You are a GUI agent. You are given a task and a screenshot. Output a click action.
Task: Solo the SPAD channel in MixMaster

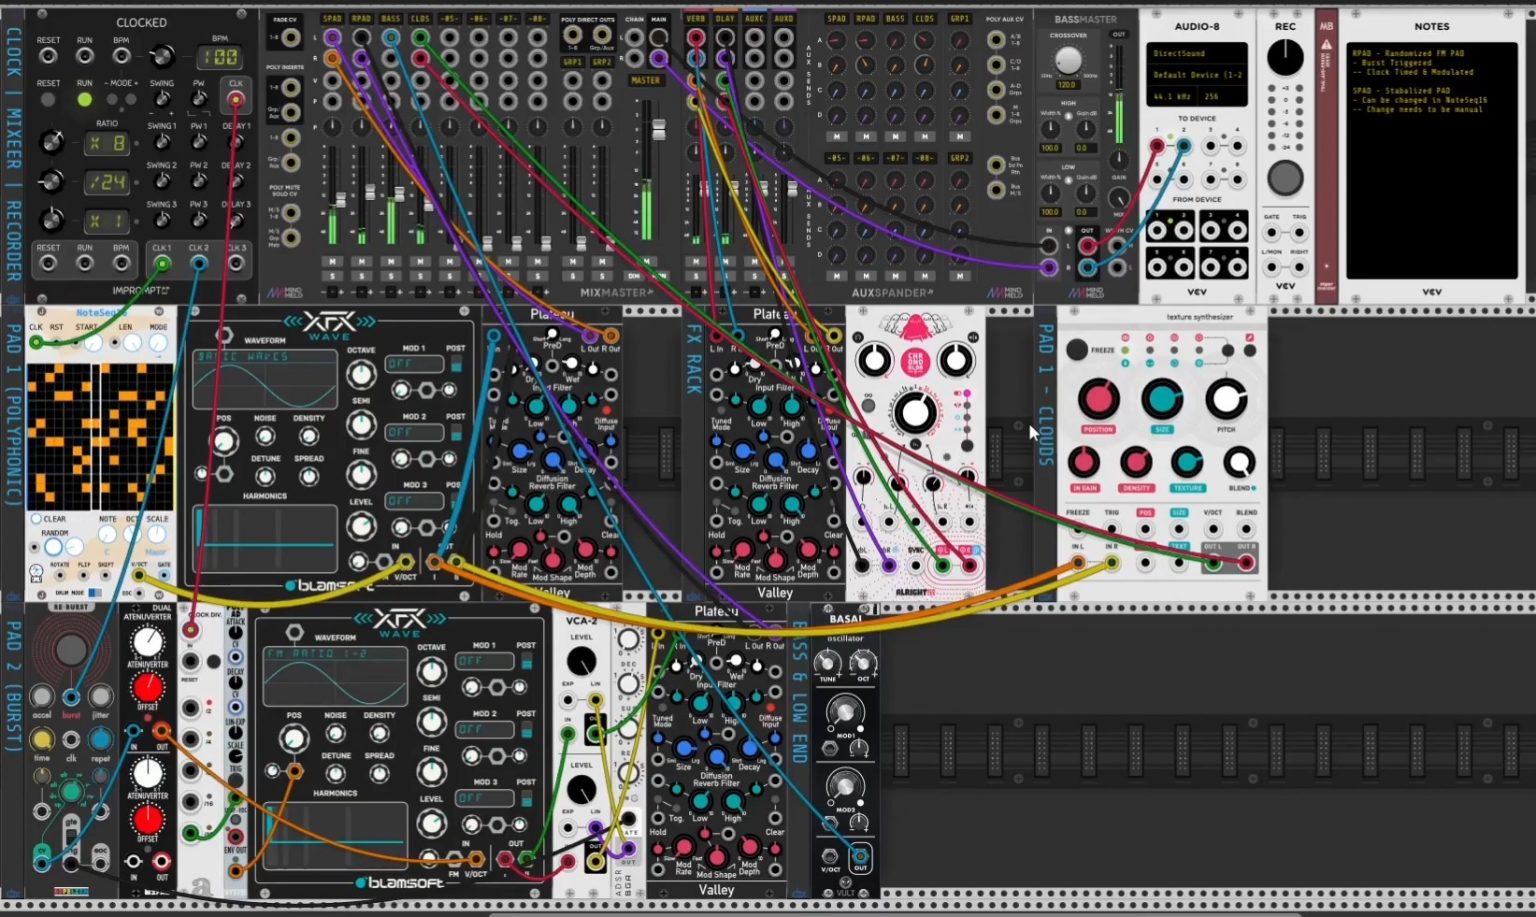pyautogui.click(x=333, y=275)
